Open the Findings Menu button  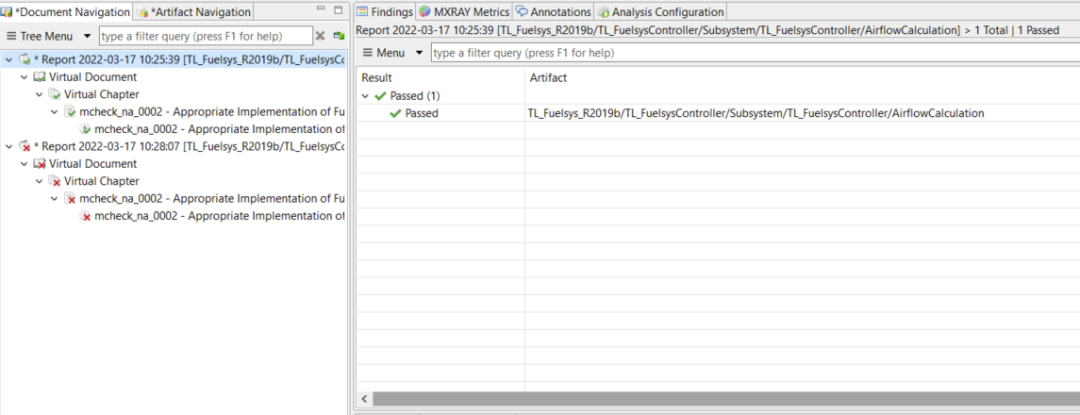384,52
